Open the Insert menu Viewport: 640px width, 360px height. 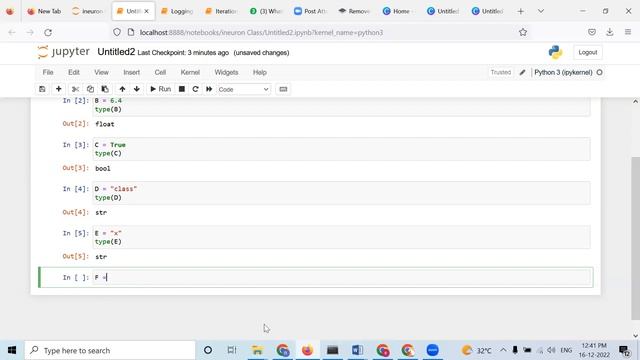(131, 72)
